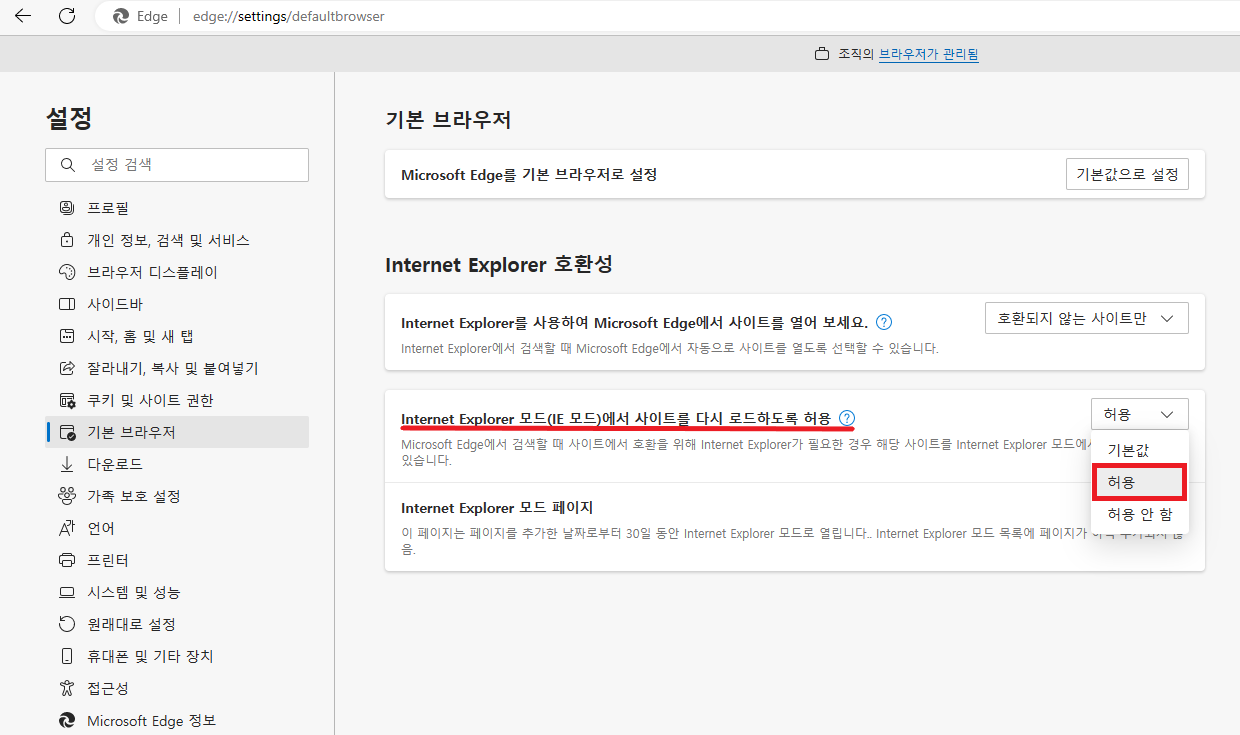Viewport: 1240px width, 735px height.
Task: Go to 쿠키 및 사이트 권한 section
Action: tap(177, 400)
